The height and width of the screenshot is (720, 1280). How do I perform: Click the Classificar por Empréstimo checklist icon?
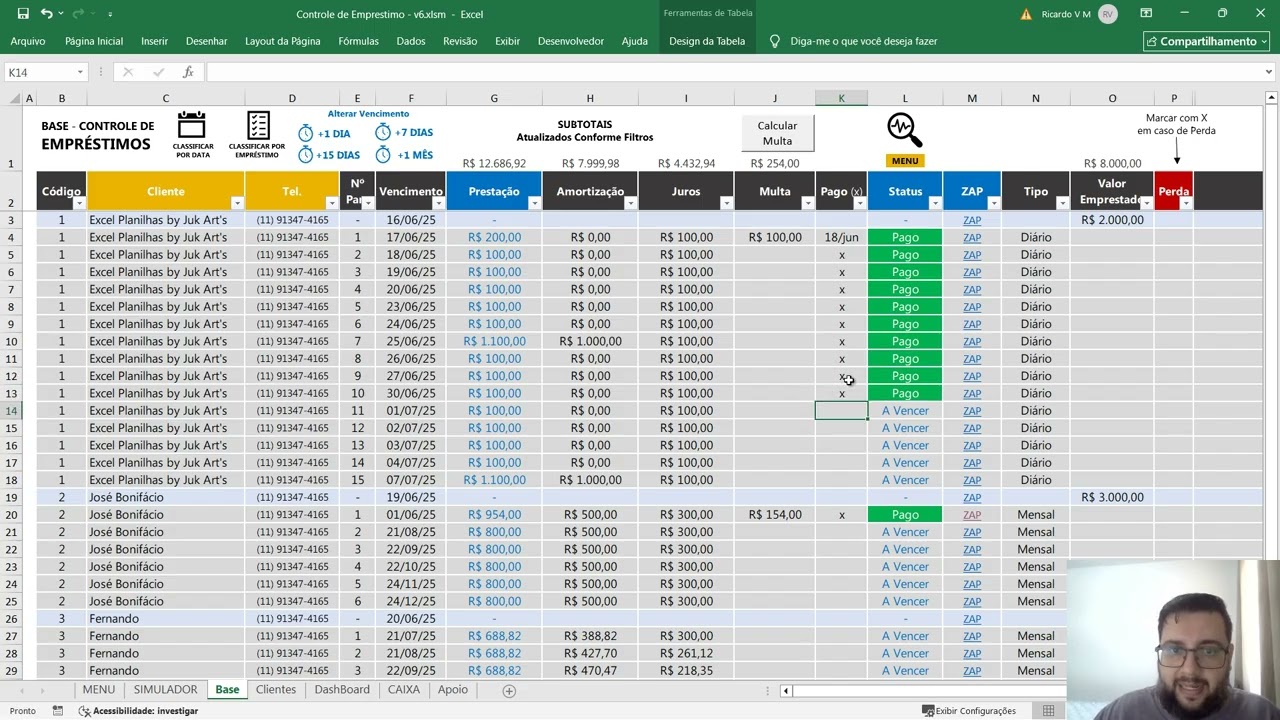pyautogui.click(x=258, y=126)
